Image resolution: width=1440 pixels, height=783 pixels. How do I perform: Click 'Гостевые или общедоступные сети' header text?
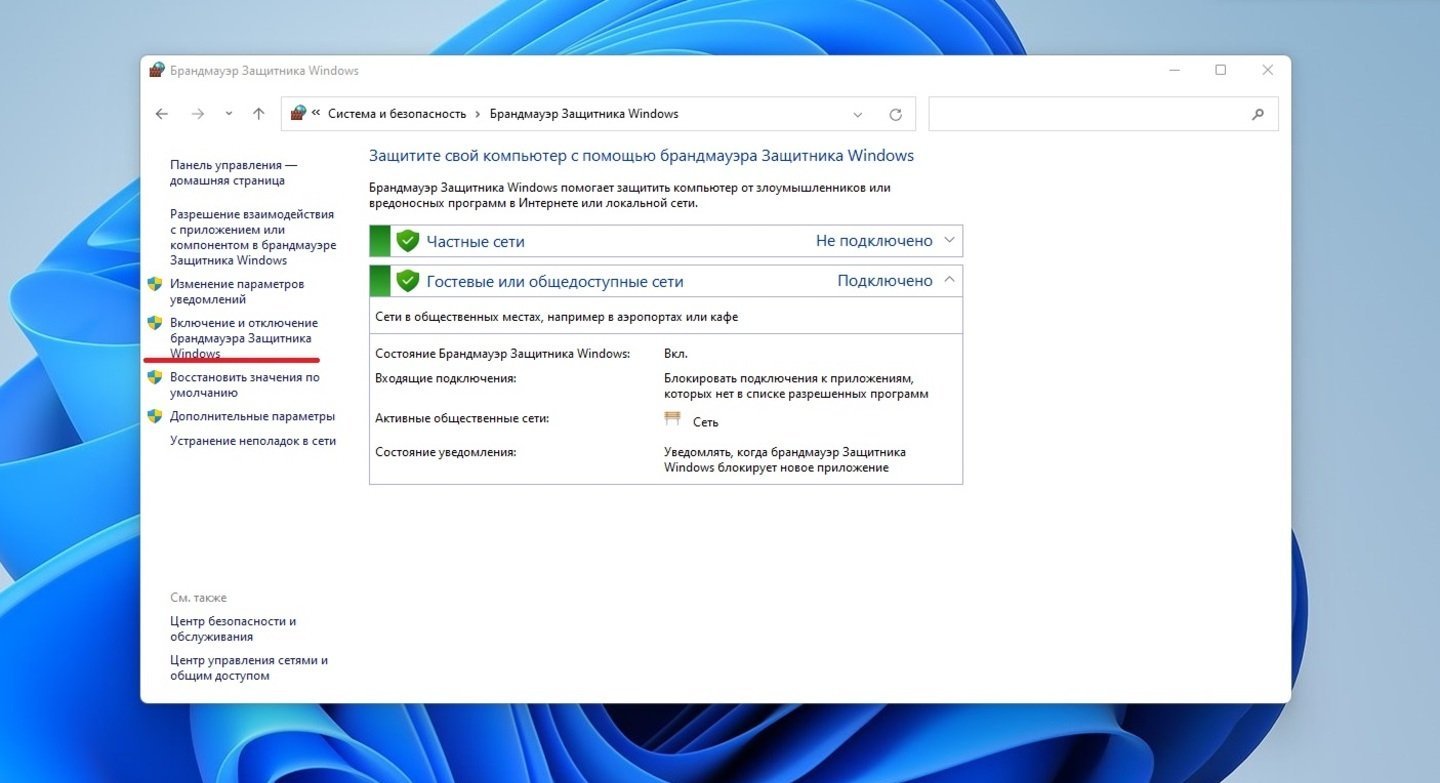click(x=555, y=281)
